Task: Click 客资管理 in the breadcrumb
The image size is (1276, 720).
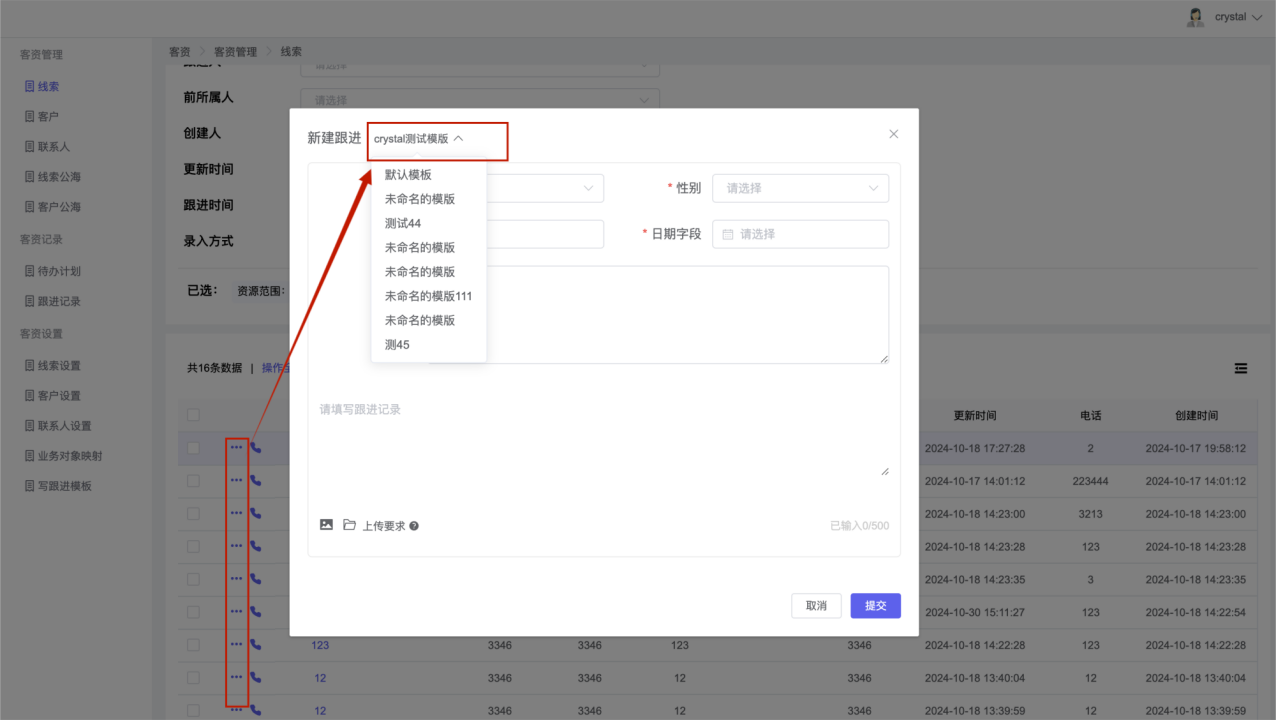Action: (235, 52)
